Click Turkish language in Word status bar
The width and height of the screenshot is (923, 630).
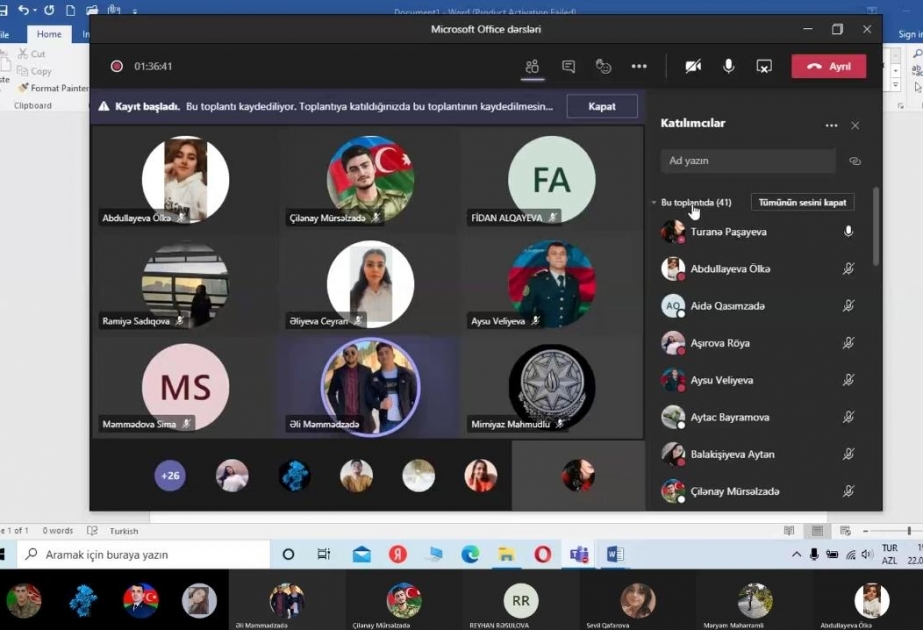pos(124,531)
